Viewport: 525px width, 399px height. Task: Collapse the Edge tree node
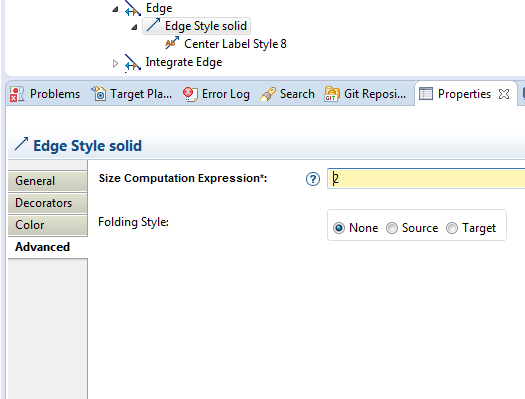116,9
